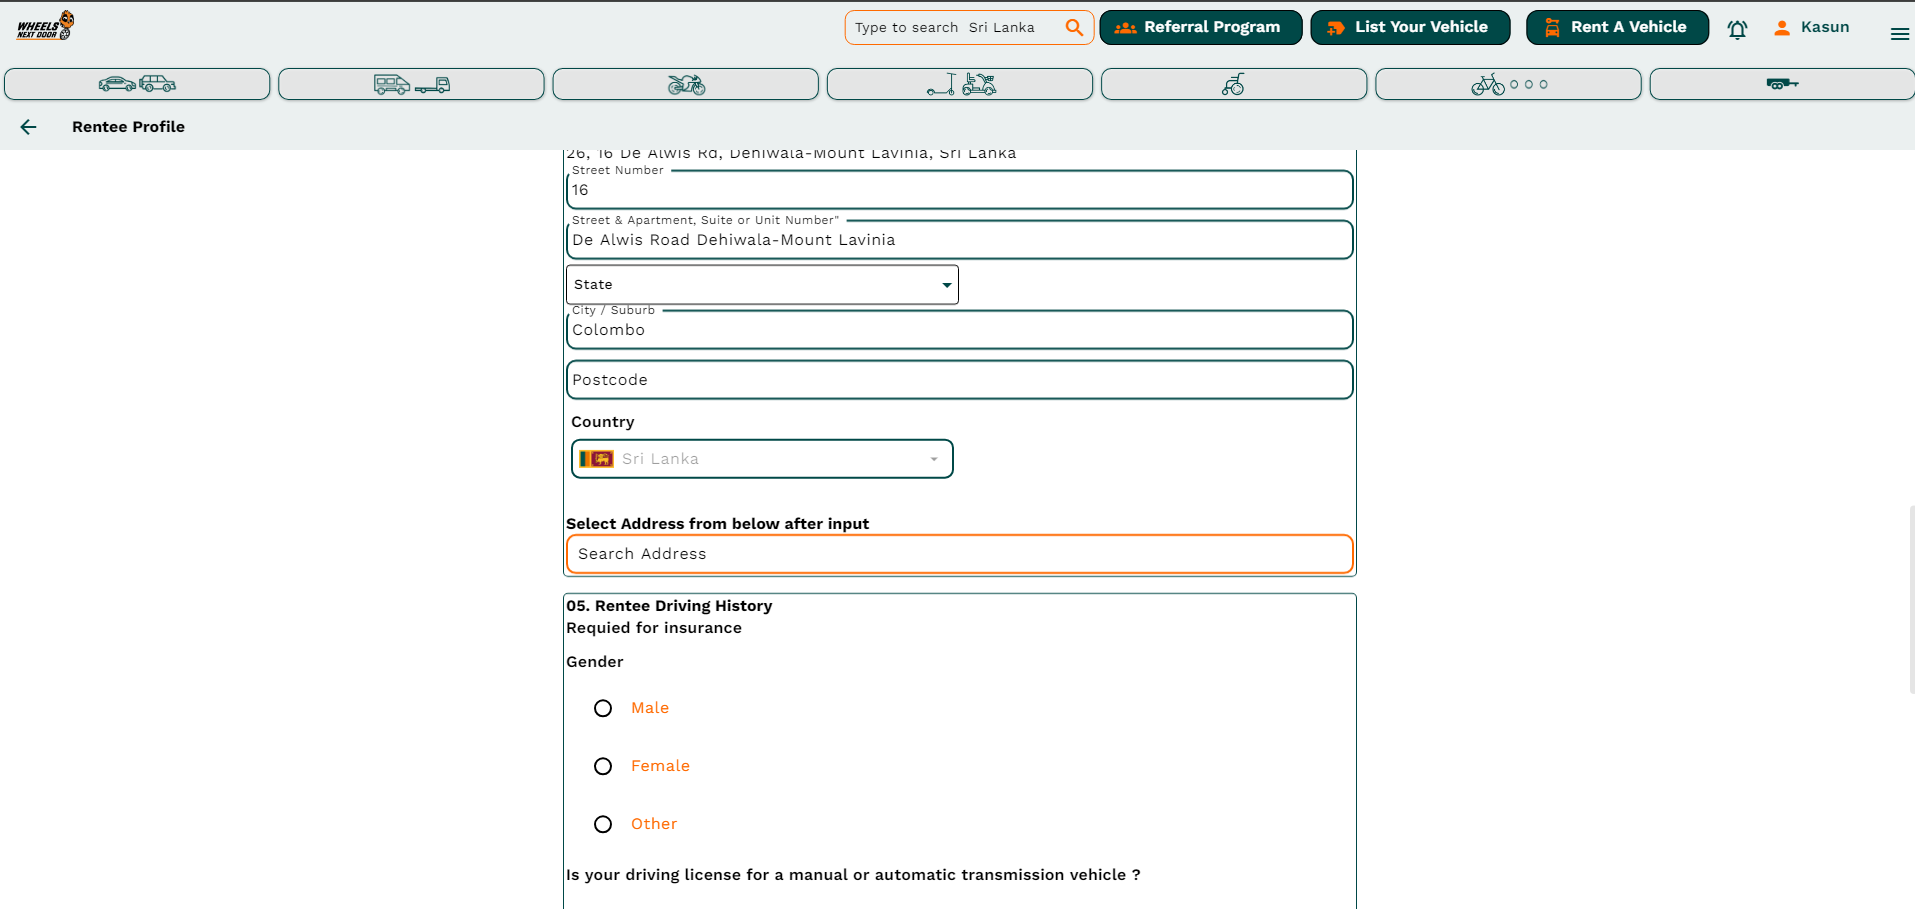Select the wheelchair category
Image resolution: width=1915 pixels, height=909 pixels.
(1233, 84)
